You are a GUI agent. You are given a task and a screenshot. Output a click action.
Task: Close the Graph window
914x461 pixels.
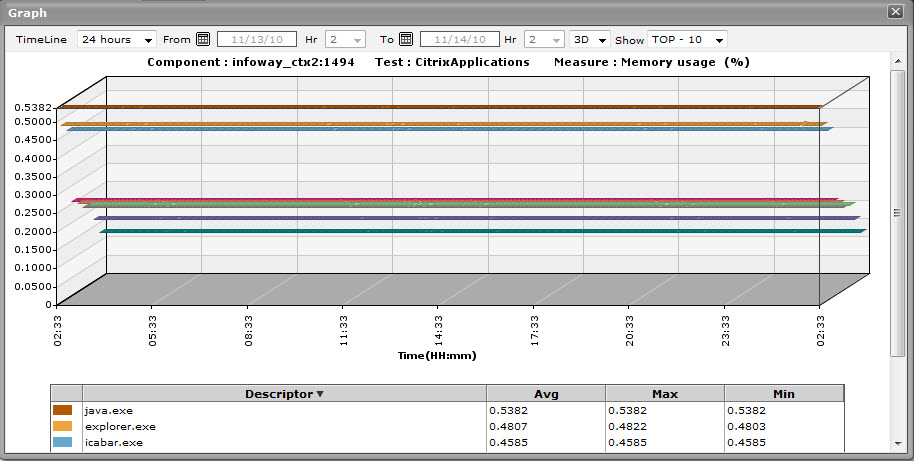895,11
